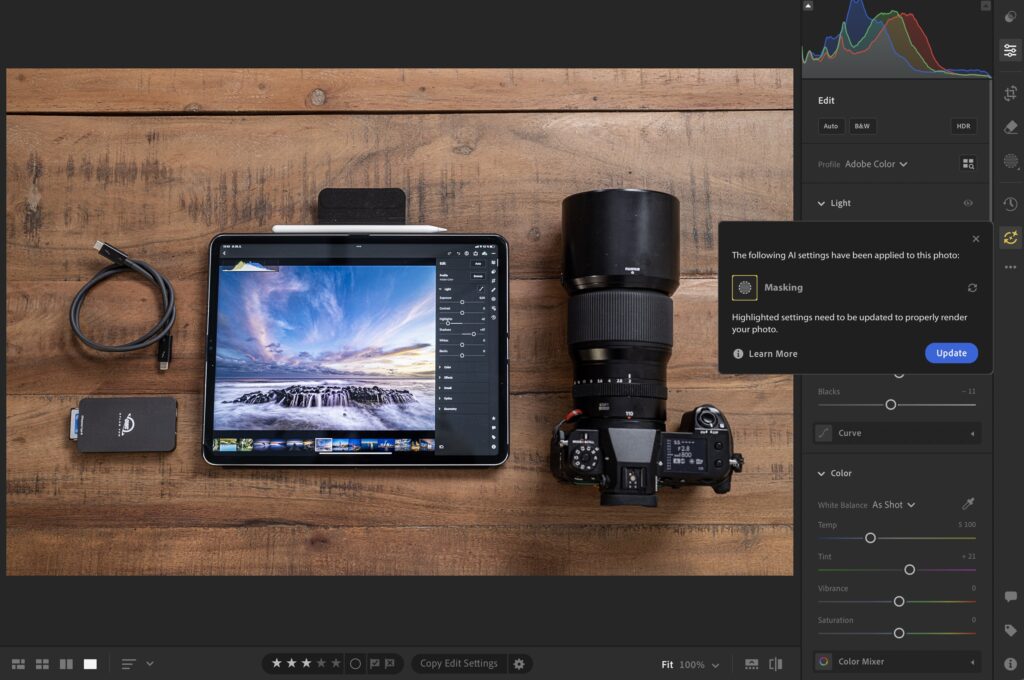Select the Crop and rotate tool

pyautogui.click(x=1011, y=93)
